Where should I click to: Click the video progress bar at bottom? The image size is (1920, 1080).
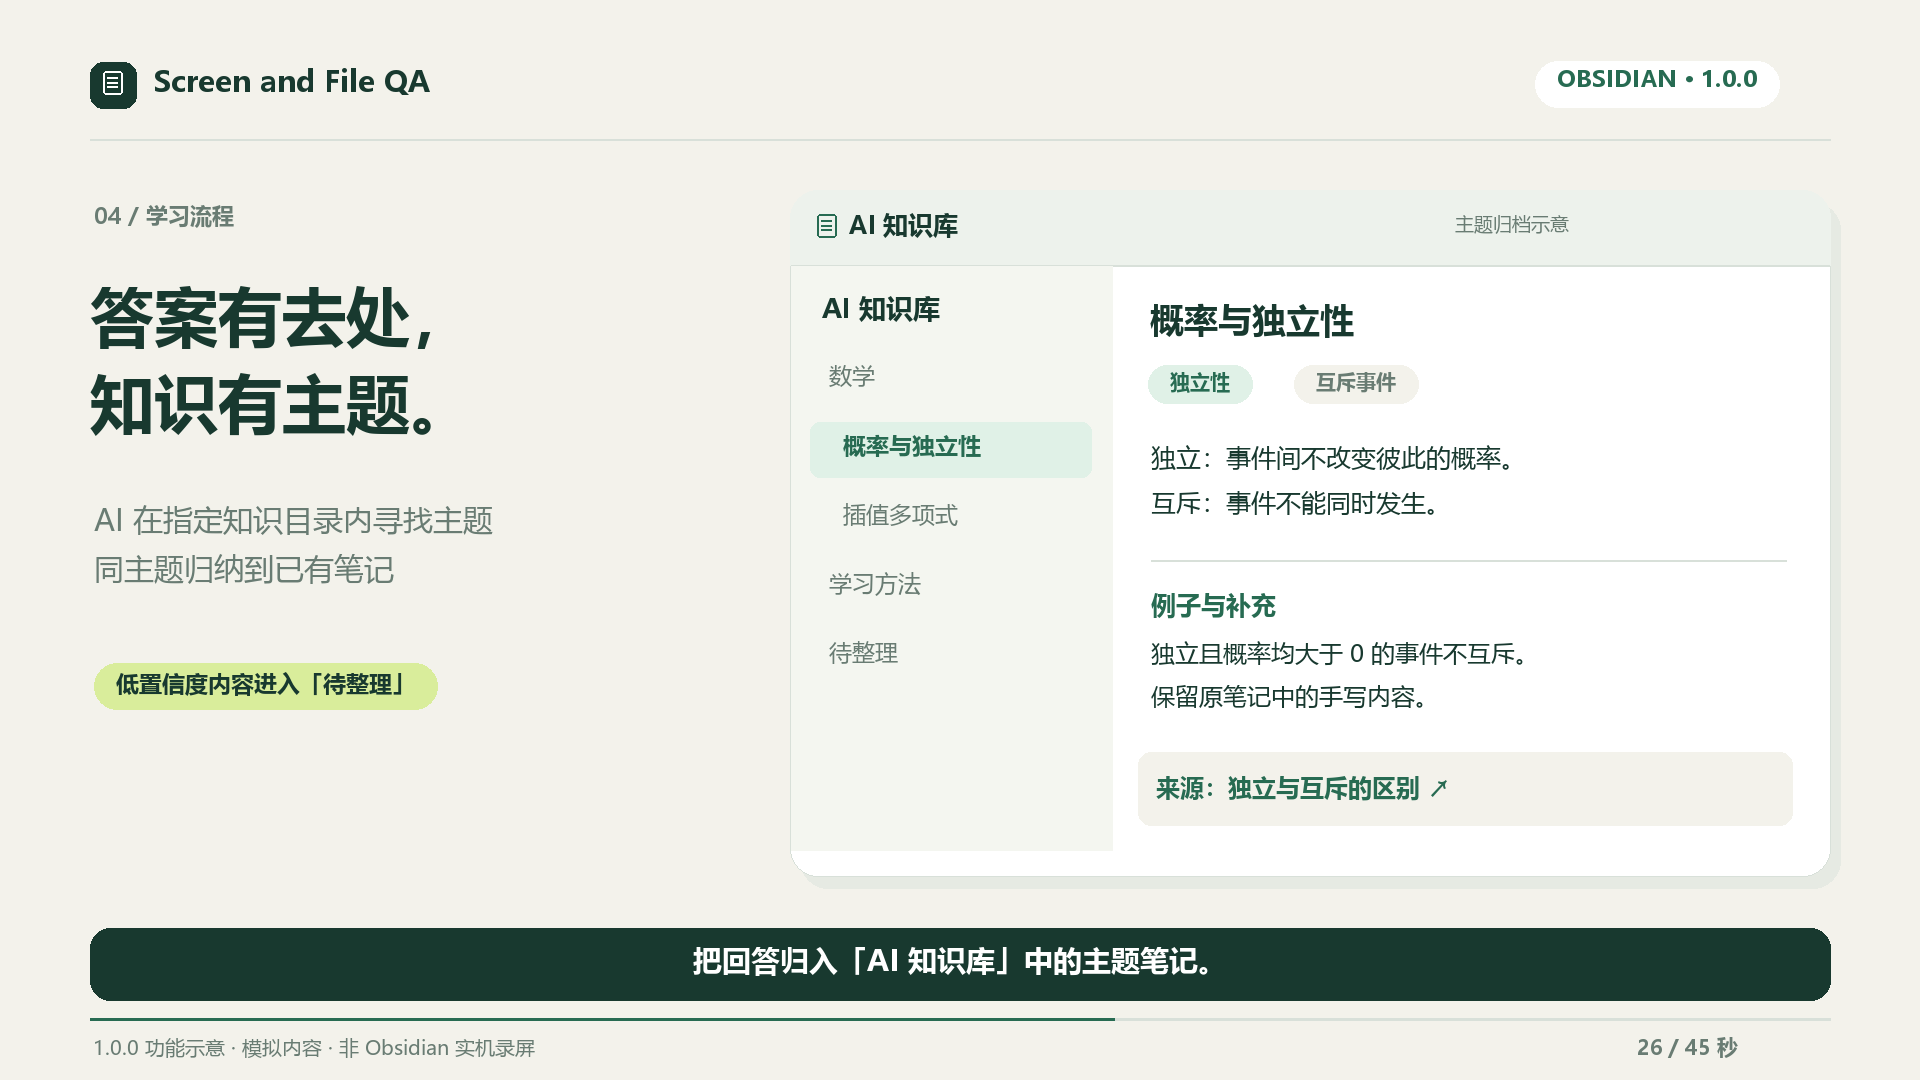point(960,1019)
